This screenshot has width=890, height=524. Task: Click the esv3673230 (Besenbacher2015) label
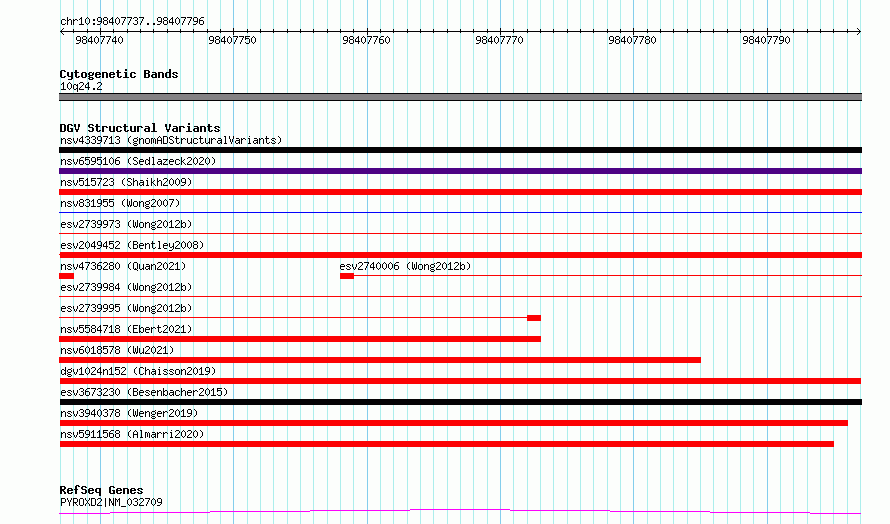pos(144,392)
